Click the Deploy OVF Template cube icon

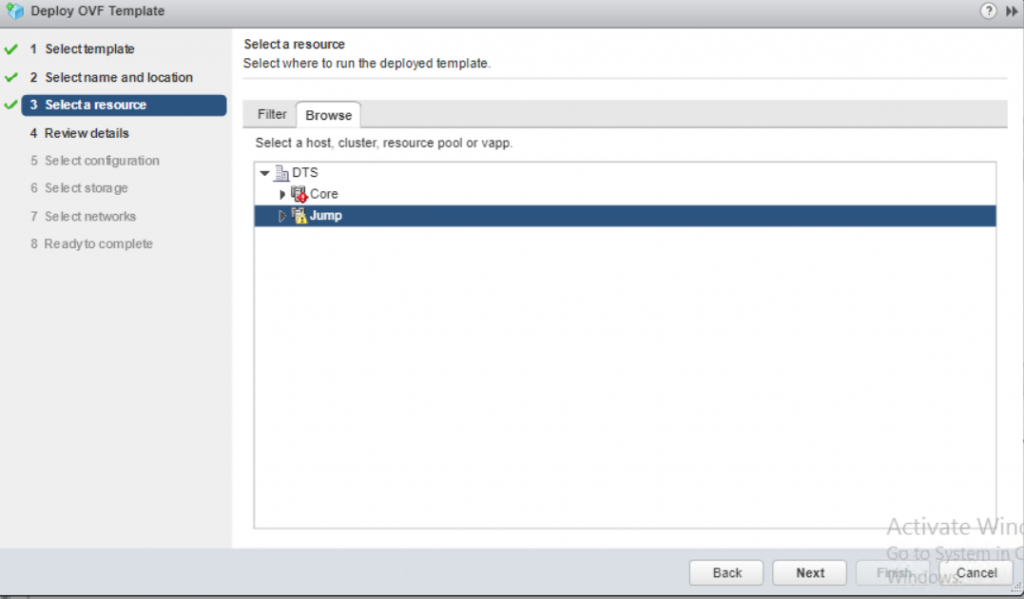15,11
